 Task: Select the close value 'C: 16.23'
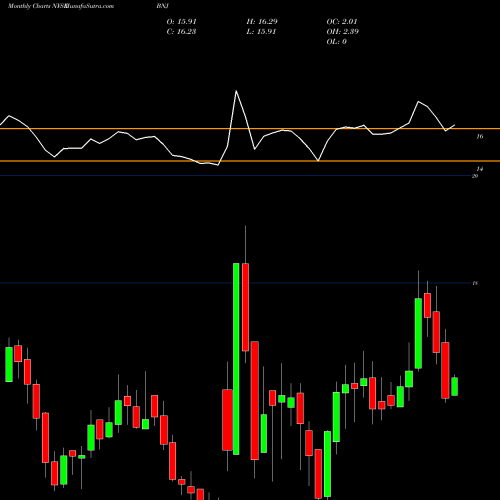coord(181,32)
